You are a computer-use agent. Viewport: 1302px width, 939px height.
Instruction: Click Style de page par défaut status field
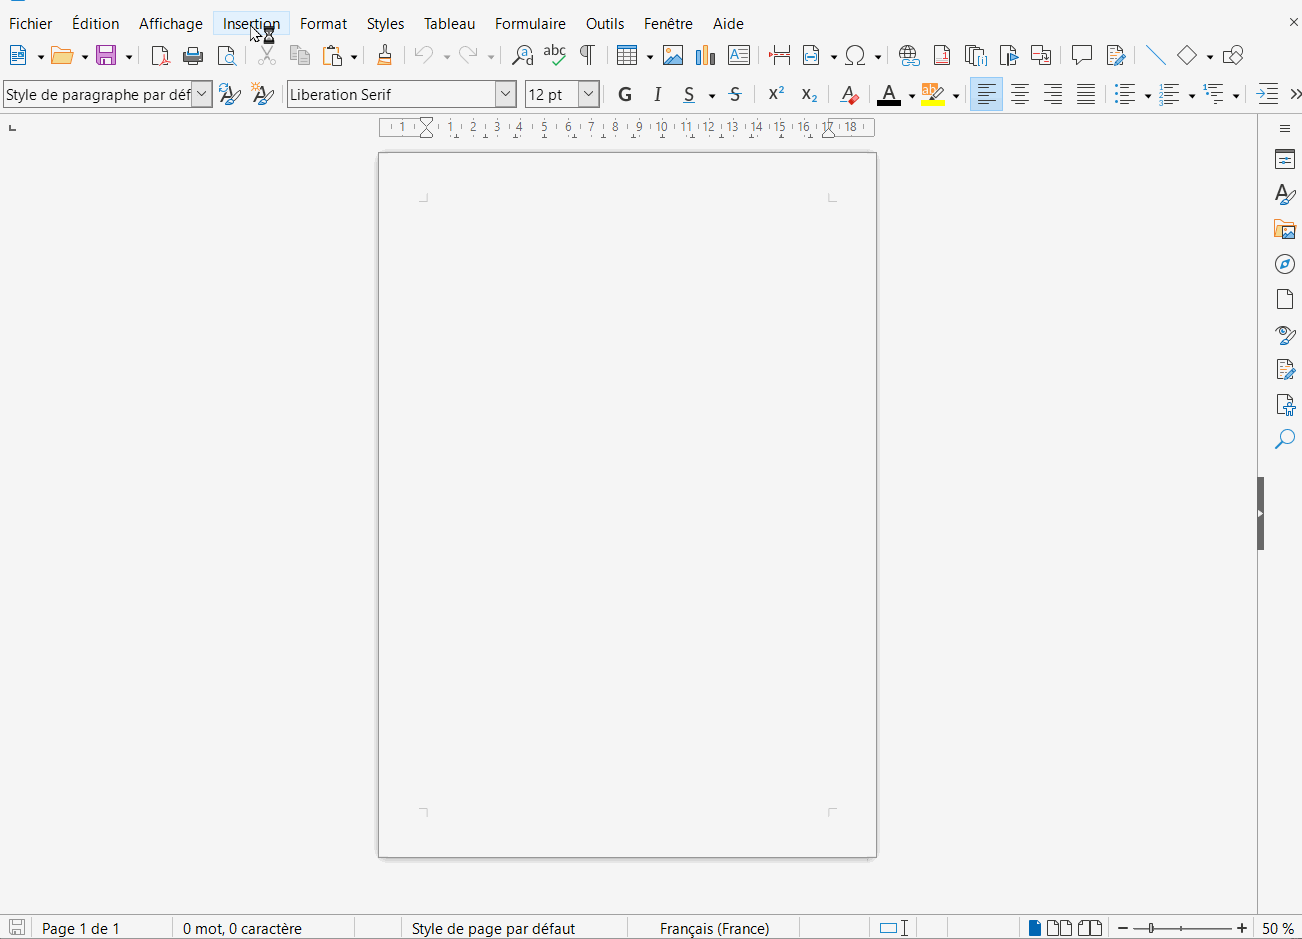tap(493, 929)
